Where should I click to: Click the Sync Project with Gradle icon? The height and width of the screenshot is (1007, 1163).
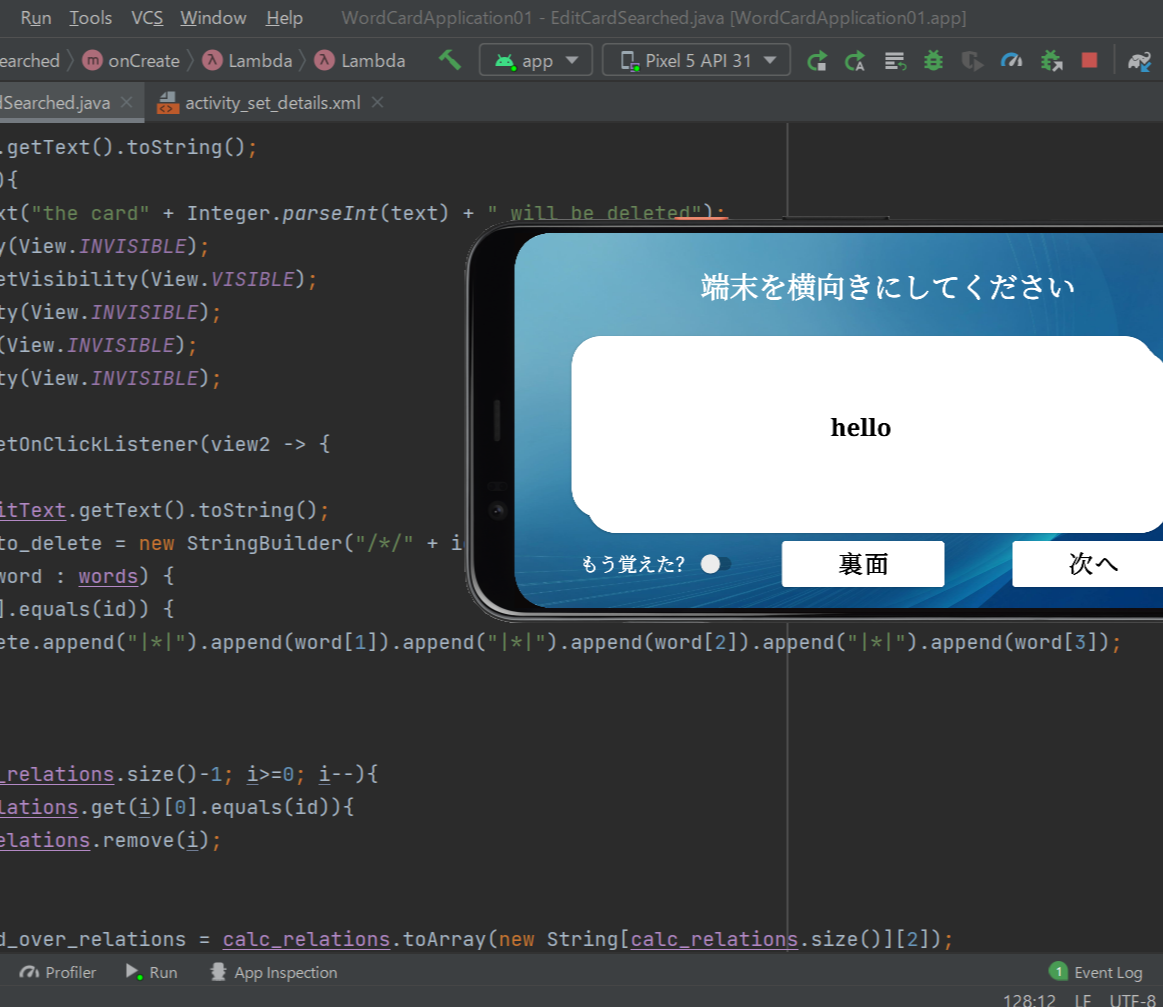(x=1139, y=61)
